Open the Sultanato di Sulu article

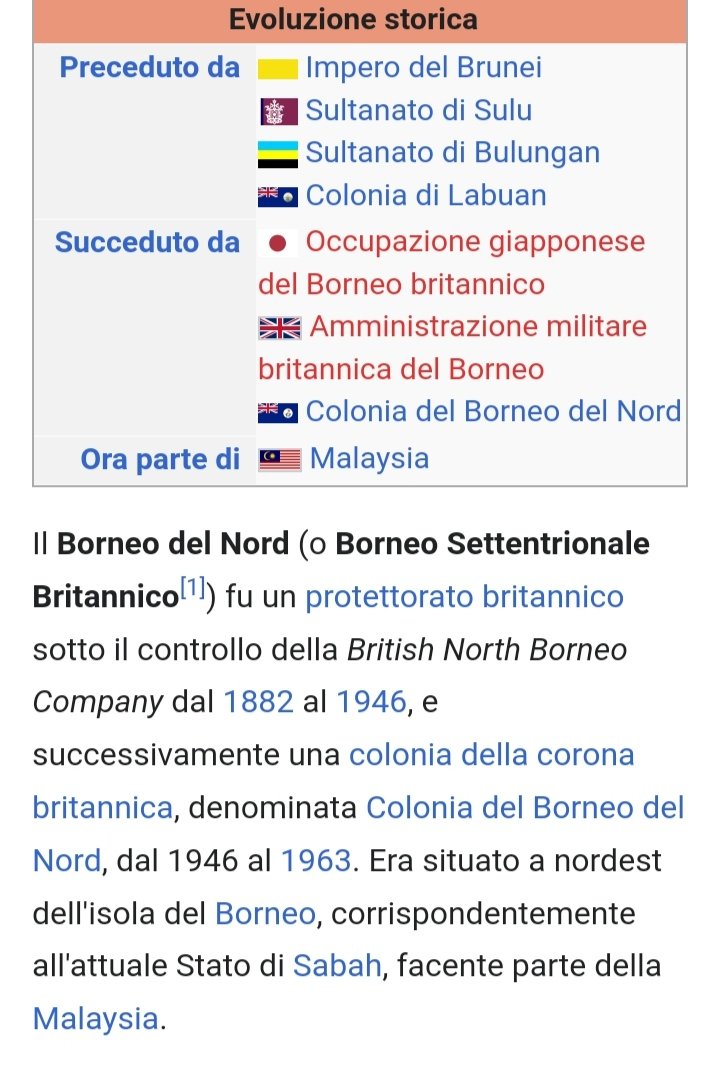(418, 110)
